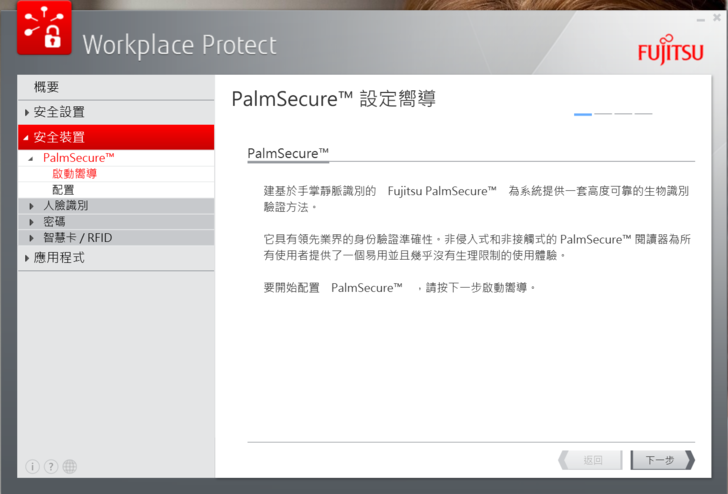Image resolution: width=728 pixels, height=494 pixels.
Task: Click the question mark help icon
Action: pos(51,466)
